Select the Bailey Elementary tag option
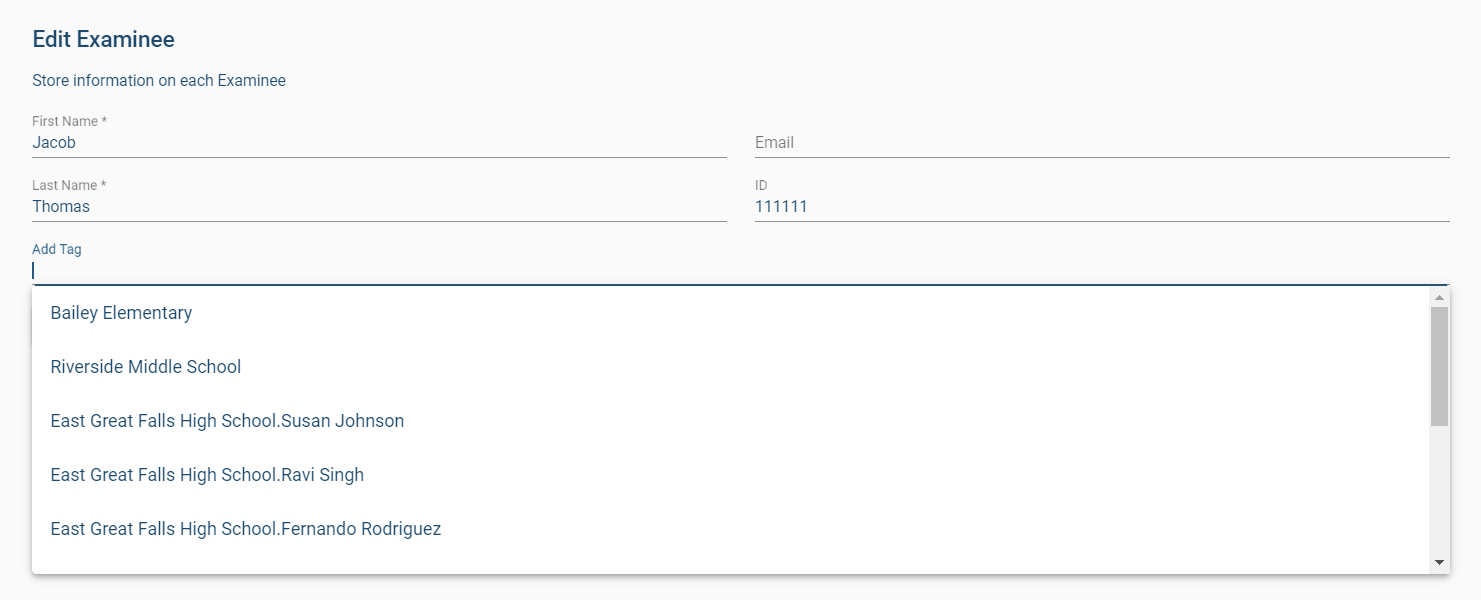1481x600 pixels. coord(121,313)
